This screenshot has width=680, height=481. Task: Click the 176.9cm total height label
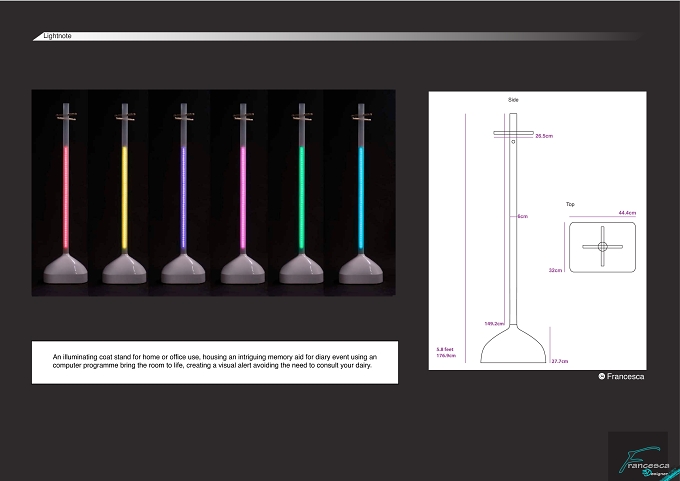click(446, 356)
